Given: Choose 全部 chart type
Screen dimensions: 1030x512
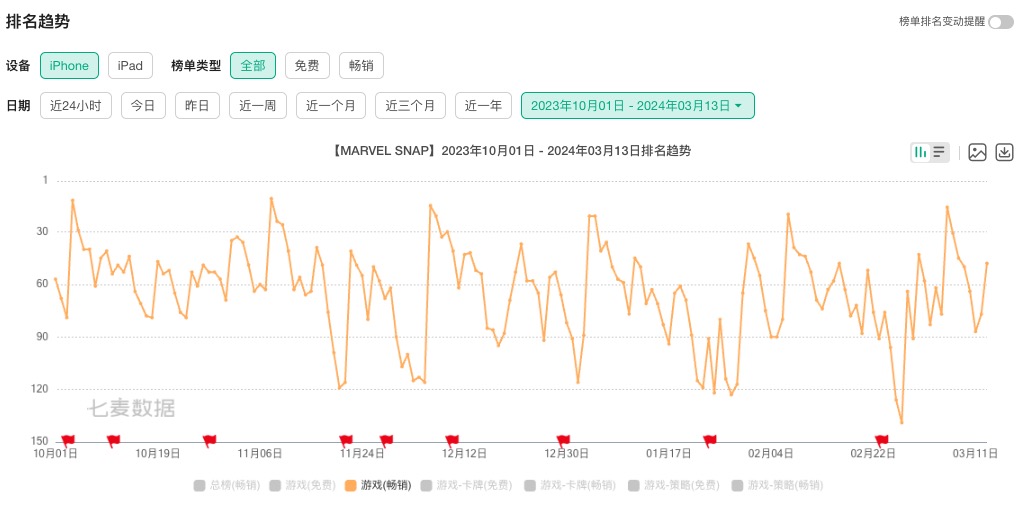Looking at the screenshot, I should click(253, 66).
